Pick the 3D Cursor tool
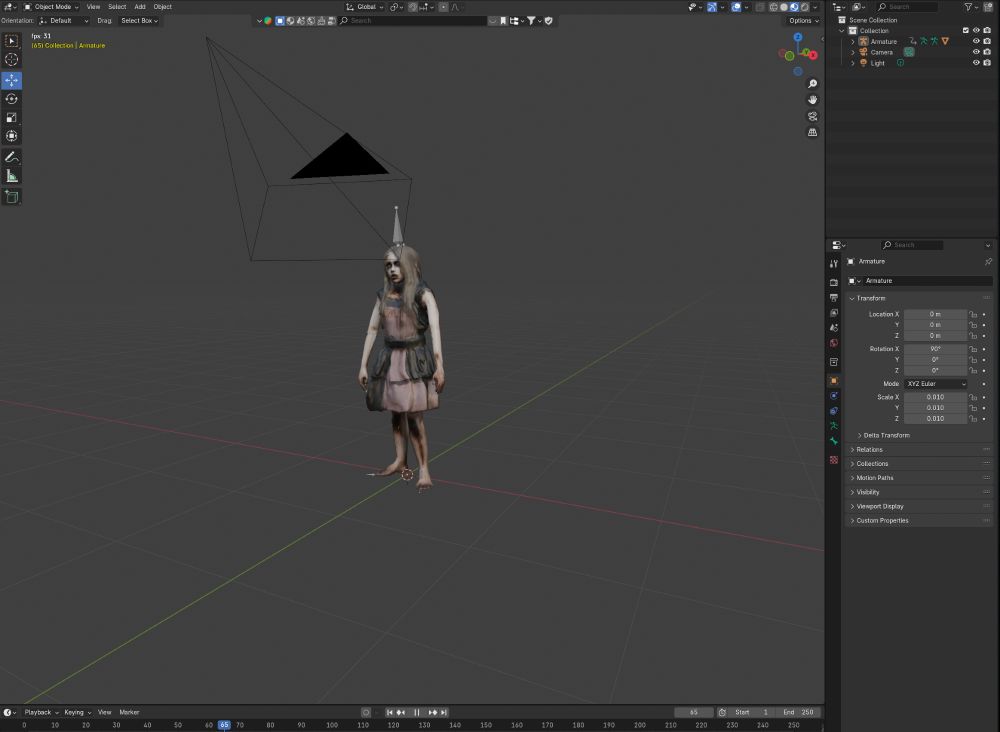 pos(12,59)
